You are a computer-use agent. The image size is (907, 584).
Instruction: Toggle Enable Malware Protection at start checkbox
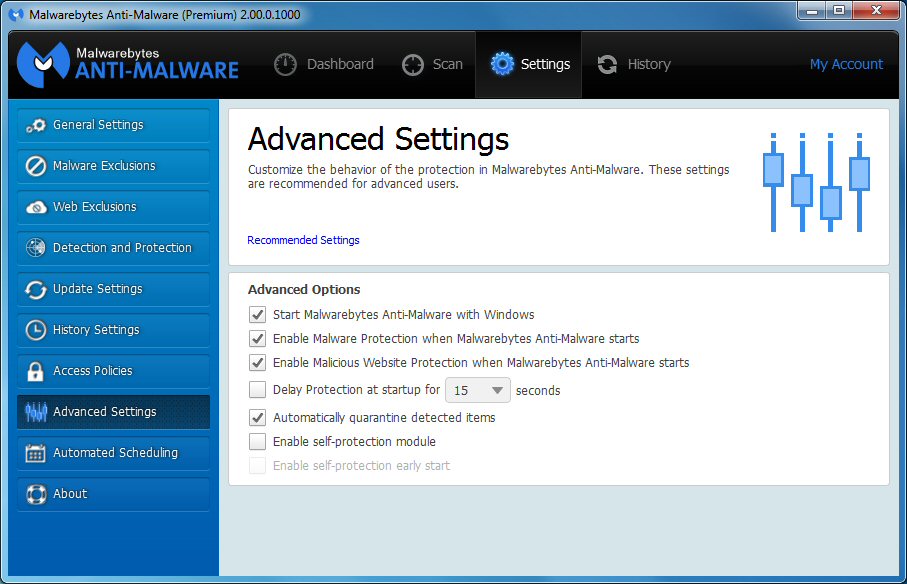[x=257, y=338]
